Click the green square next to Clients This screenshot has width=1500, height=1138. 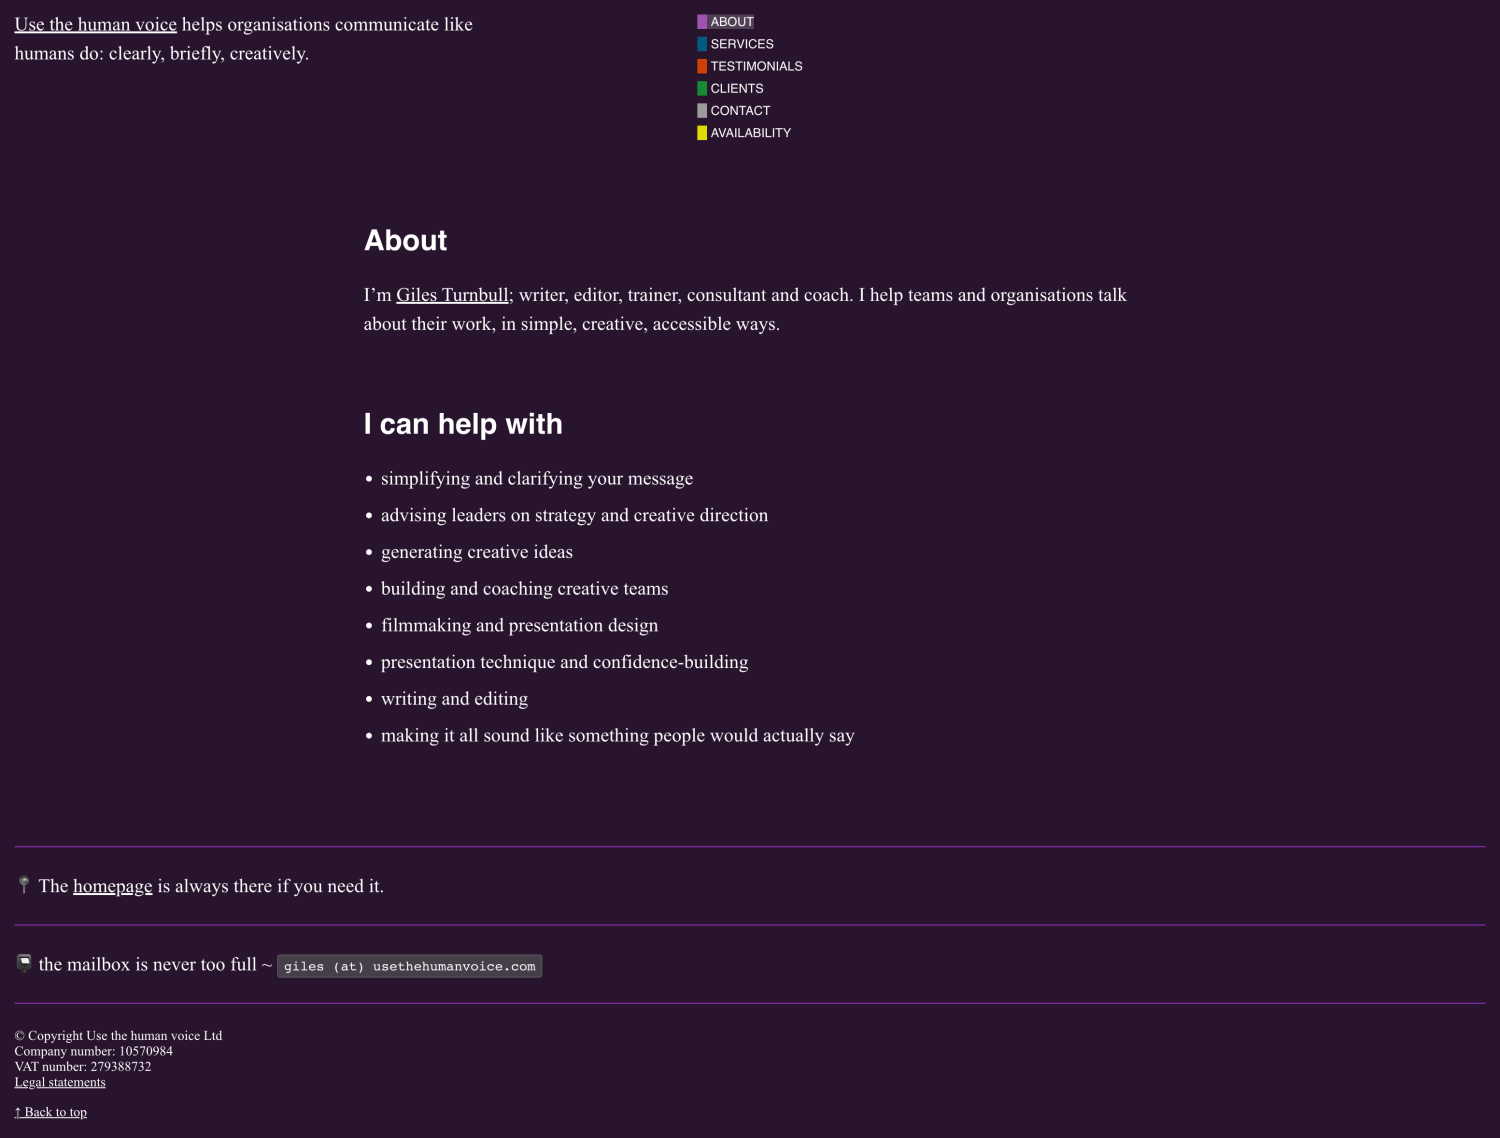702,88
